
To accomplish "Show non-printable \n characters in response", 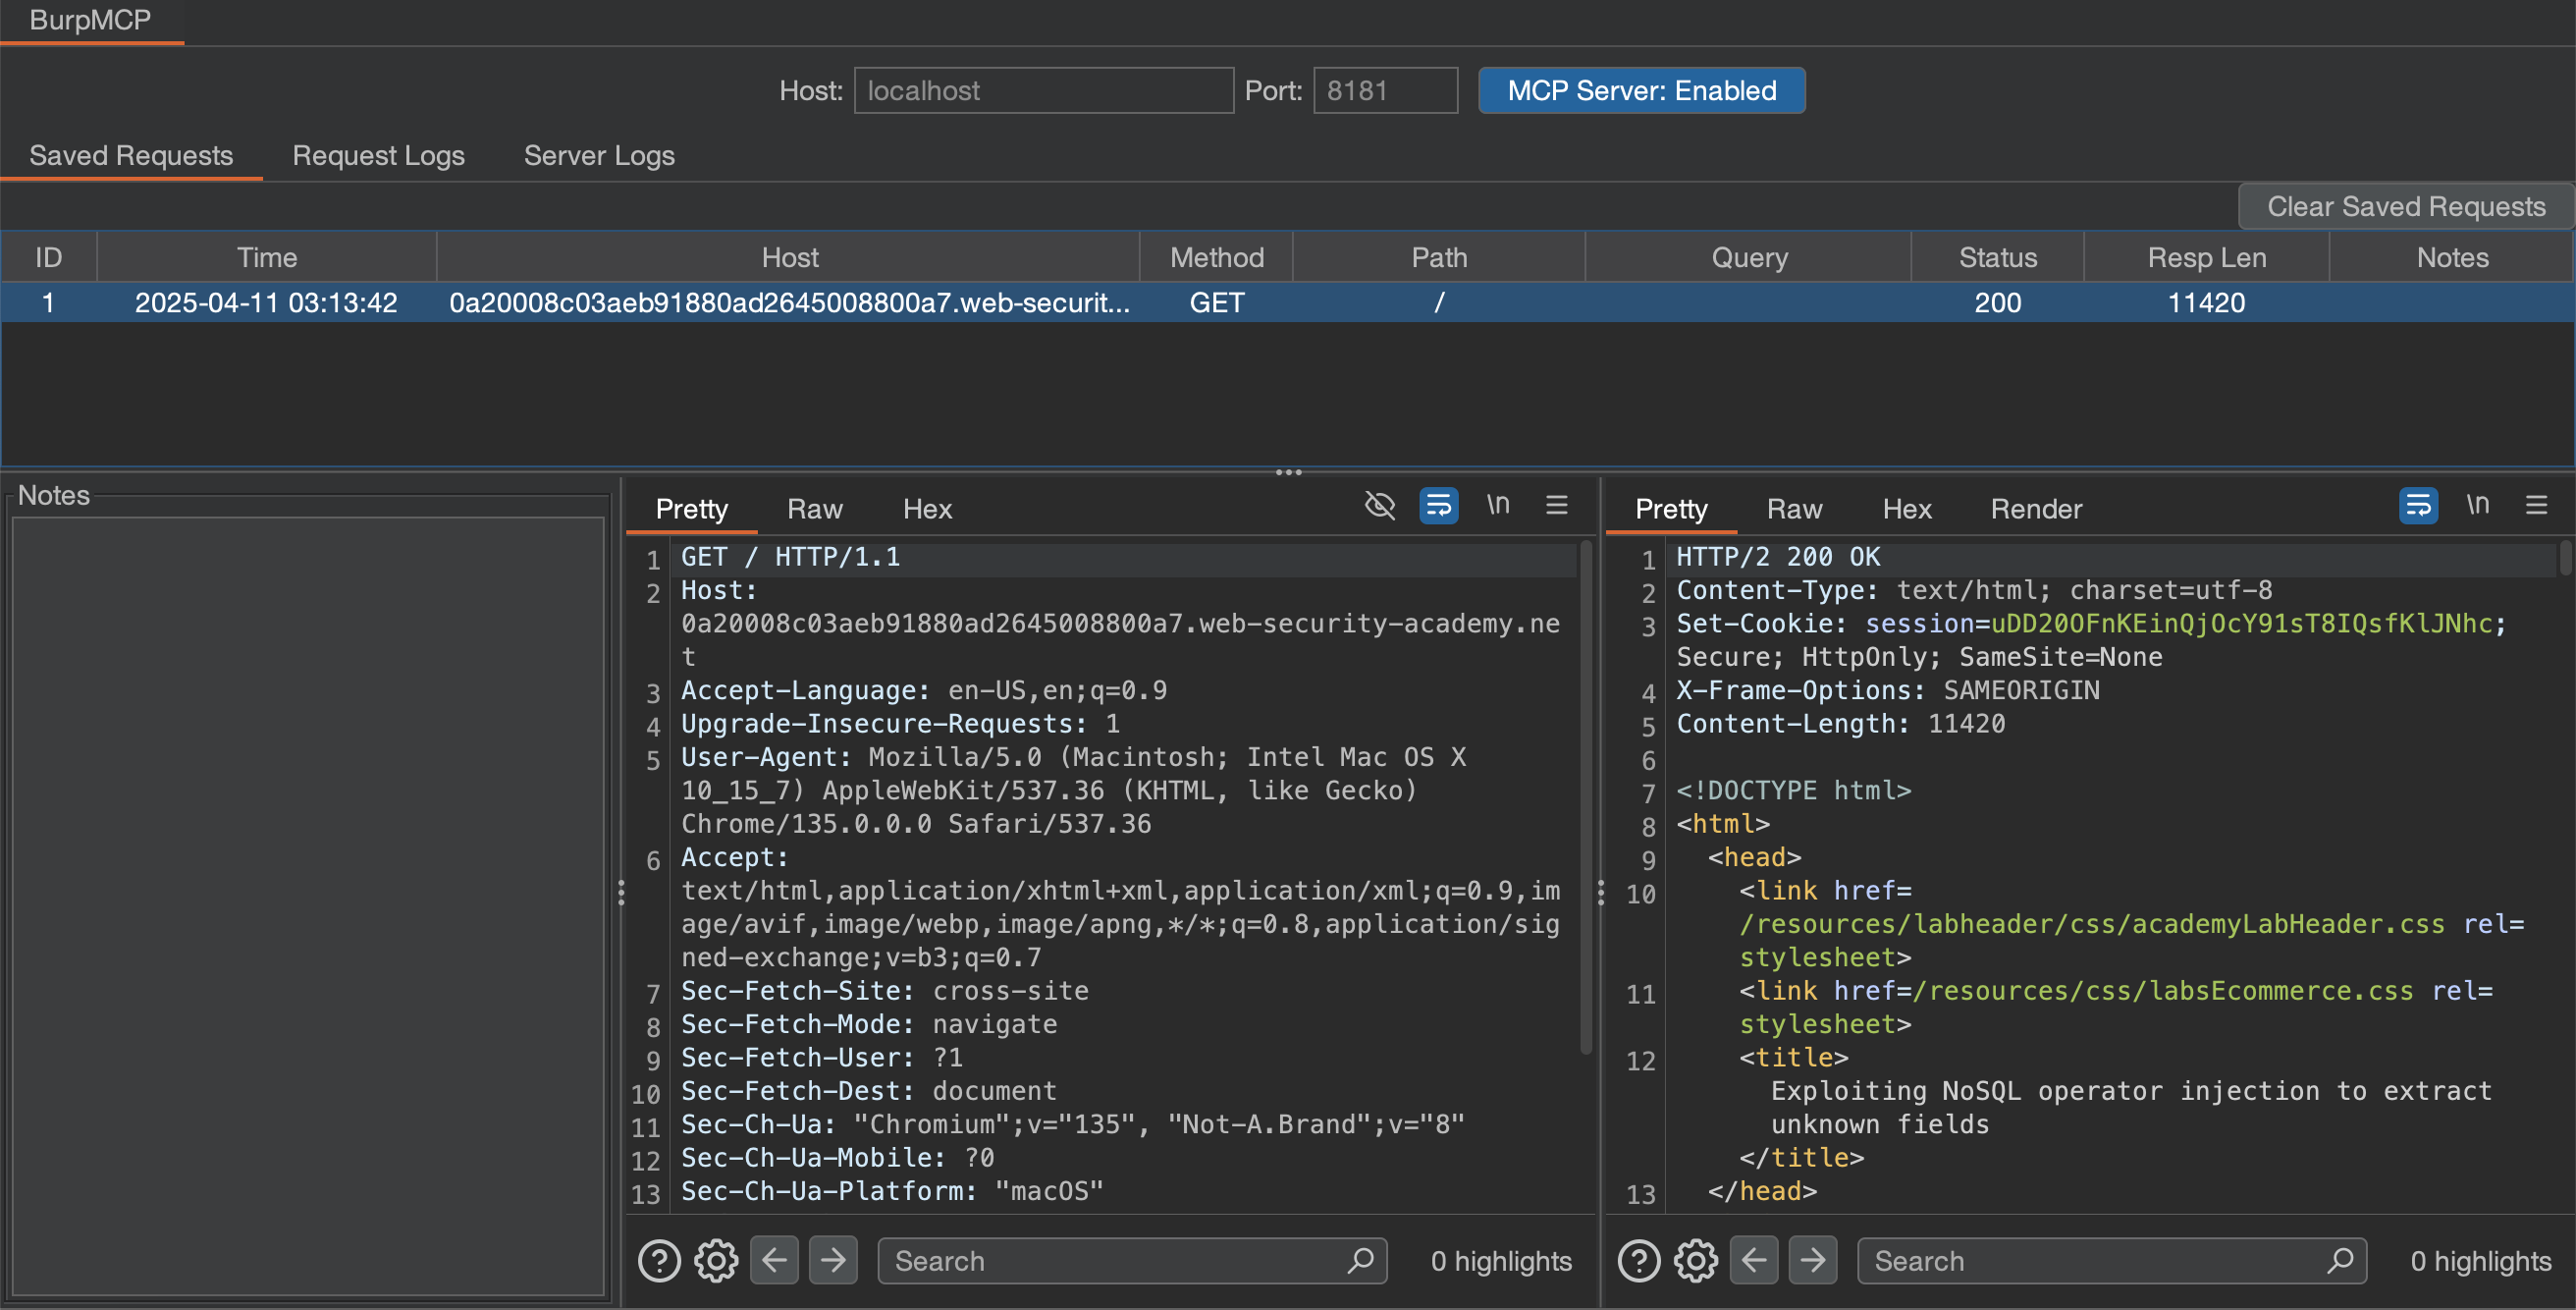I will [2477, 506].
